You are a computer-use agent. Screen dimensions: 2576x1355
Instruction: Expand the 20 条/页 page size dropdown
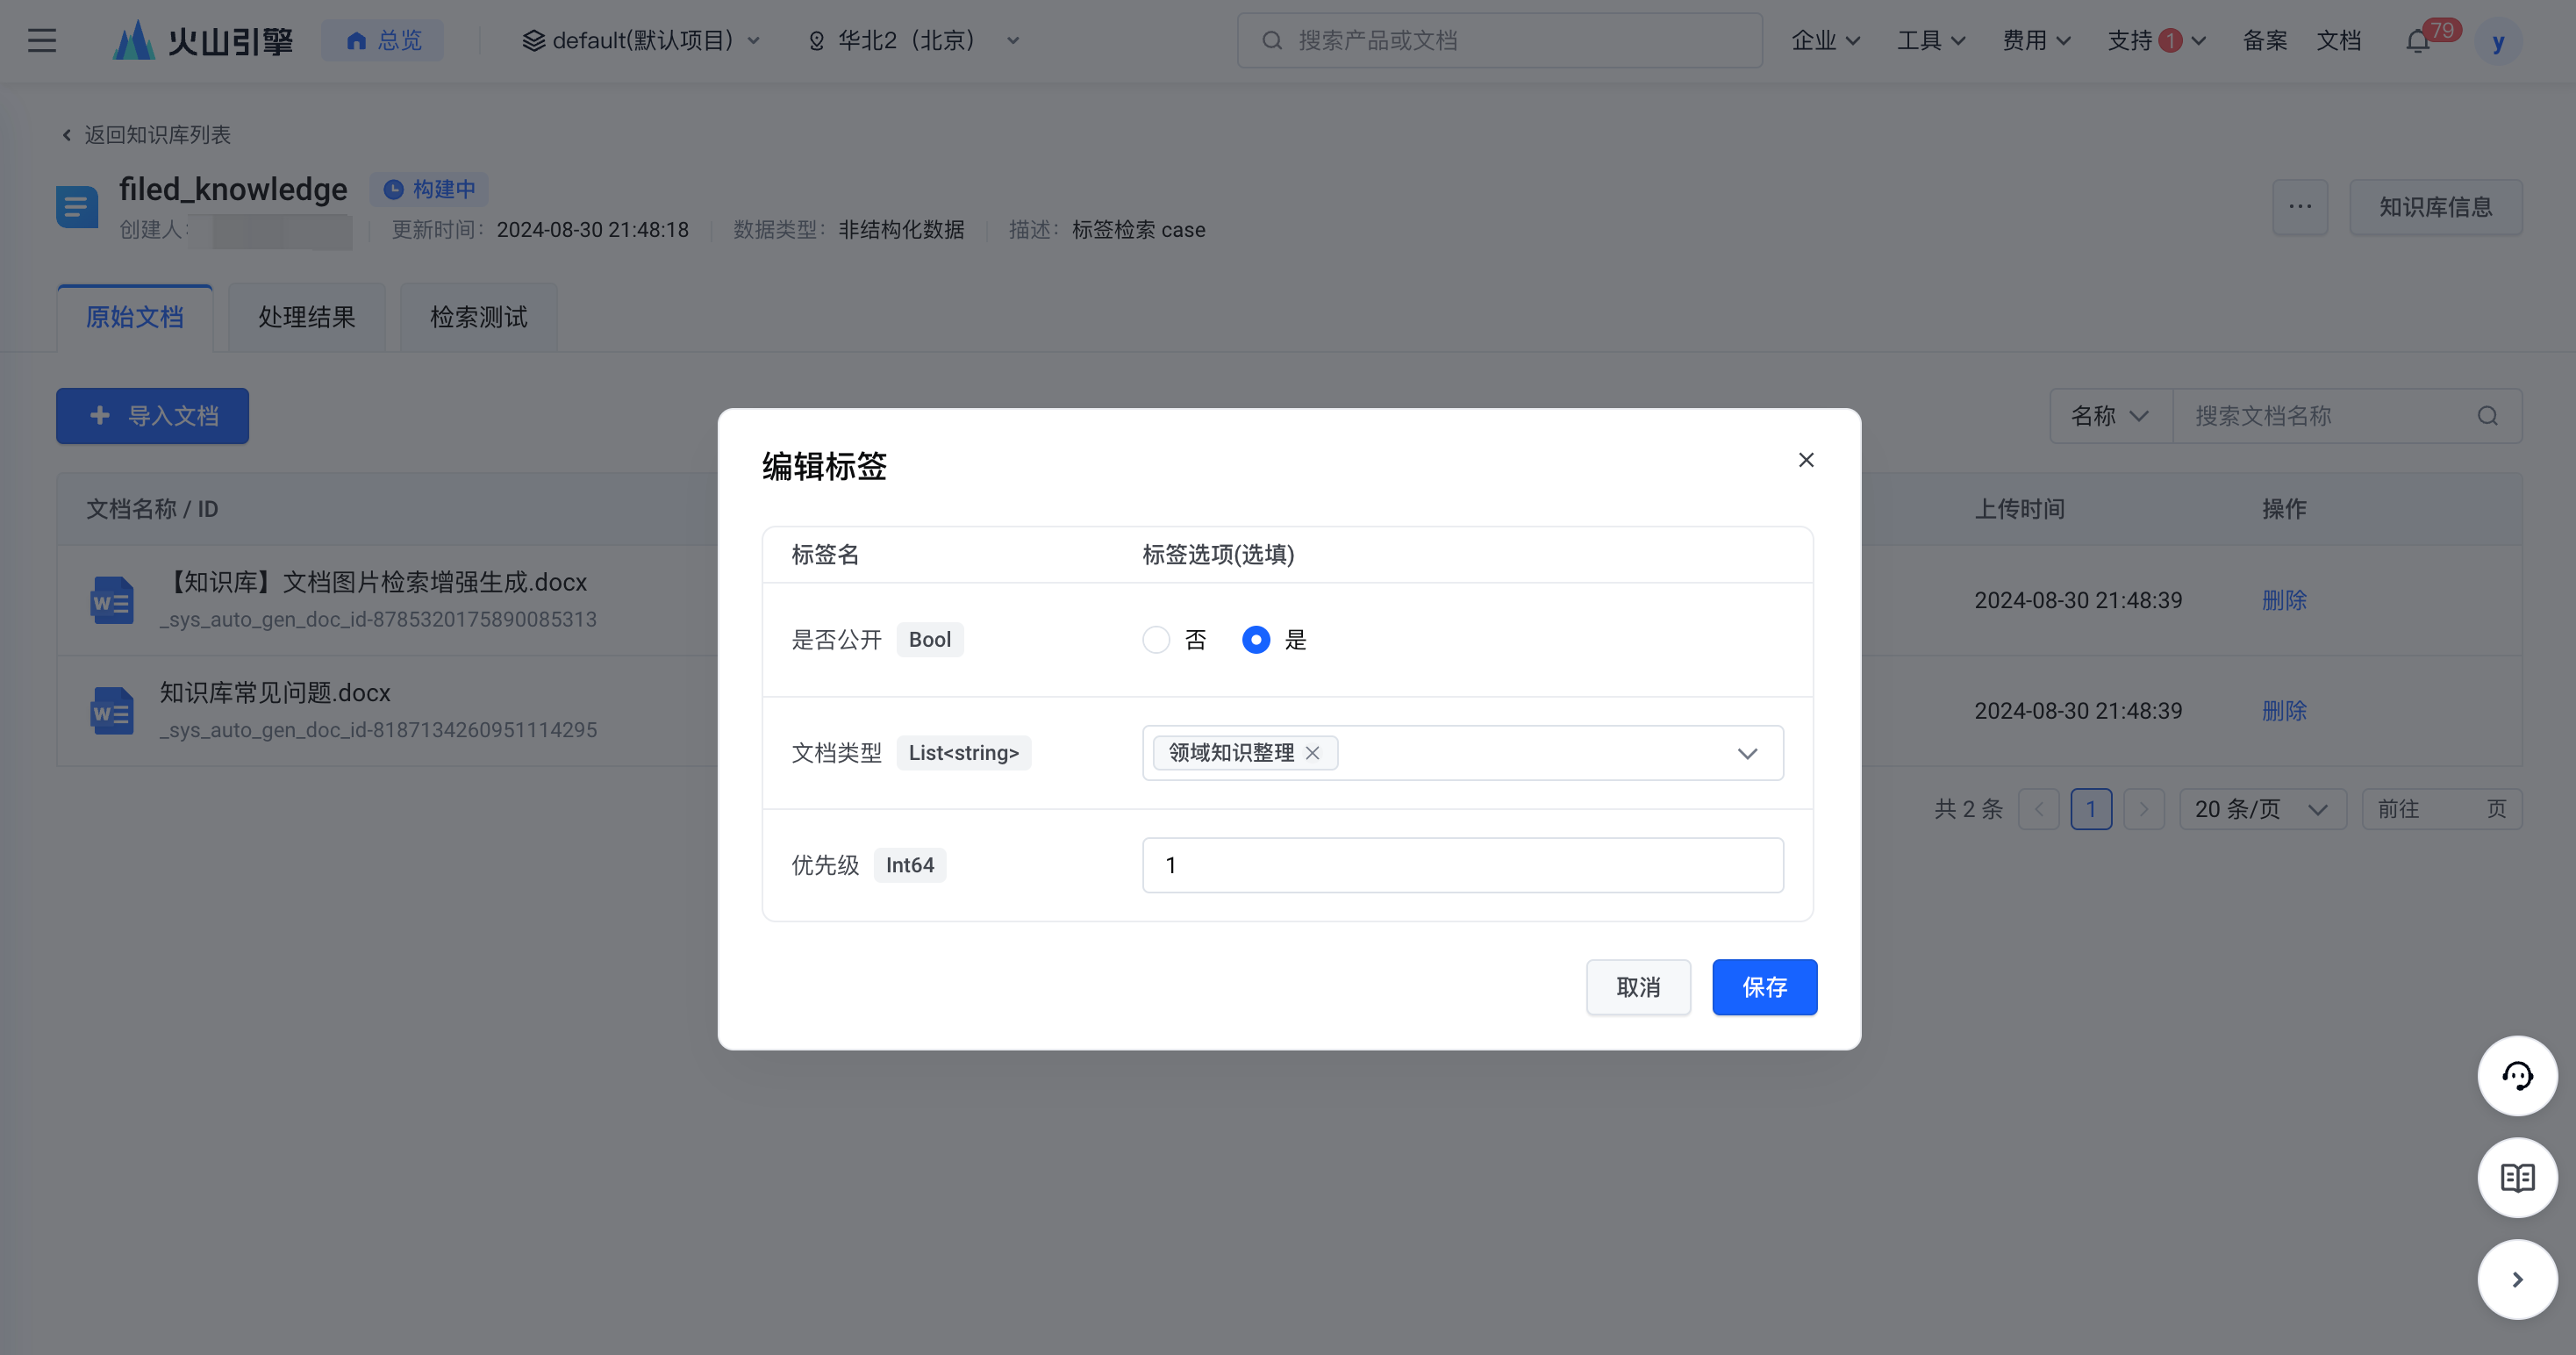(x=2262, y=809)
